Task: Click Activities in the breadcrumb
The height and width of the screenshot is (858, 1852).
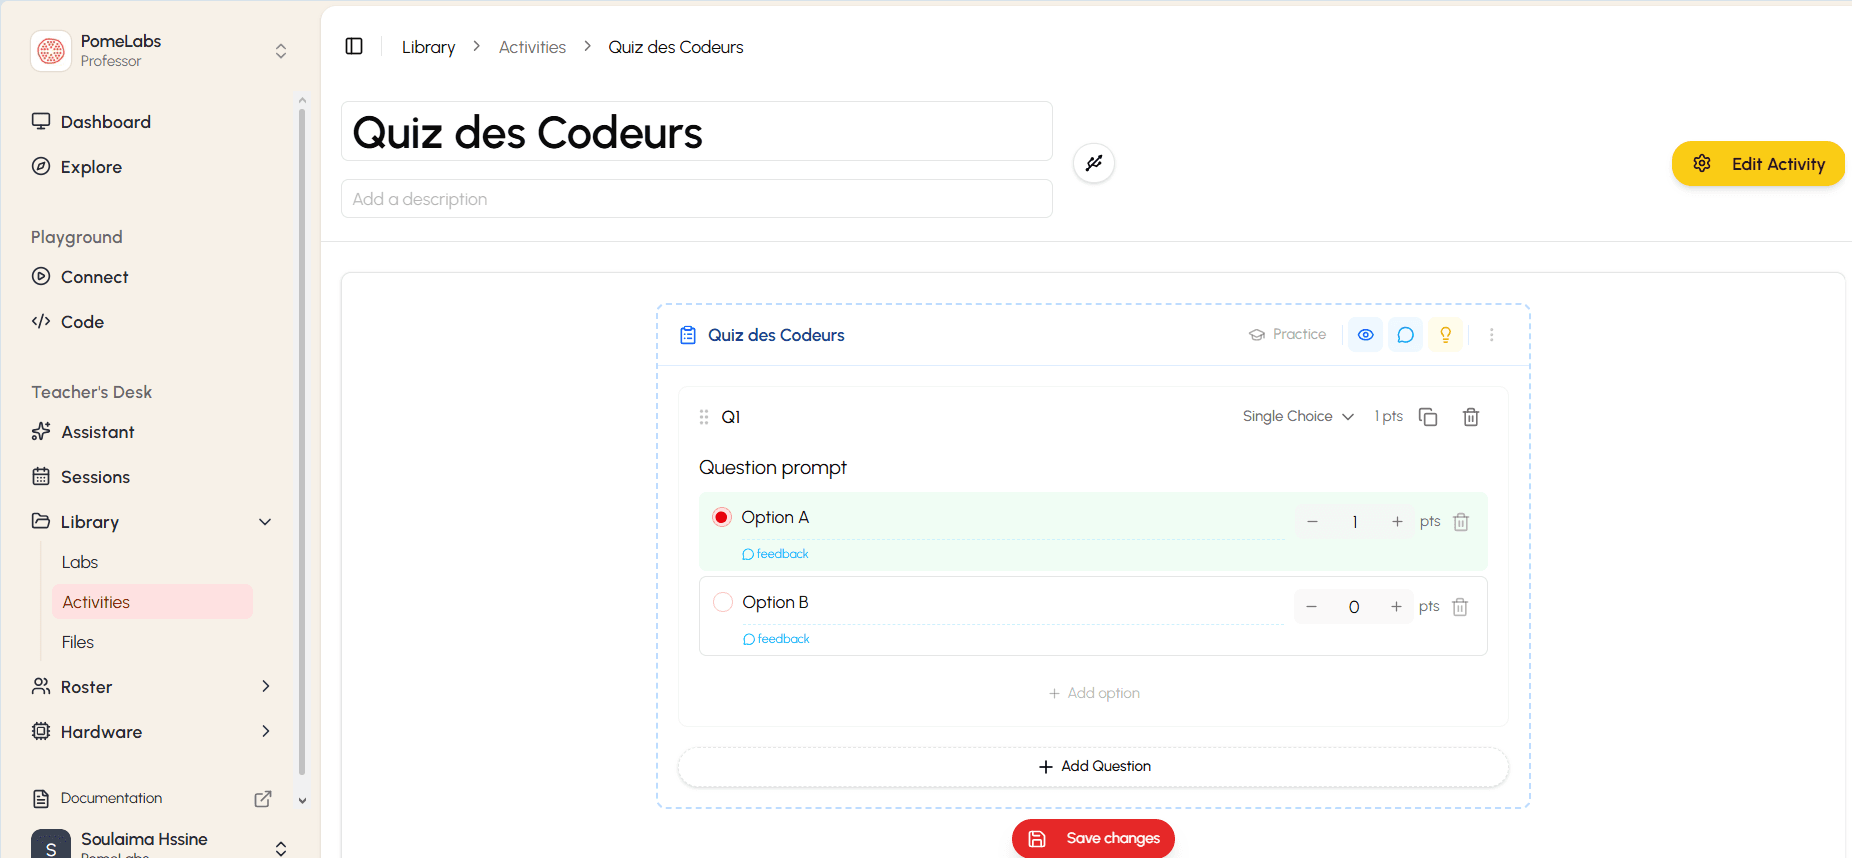Action: (x=532, y=47)
